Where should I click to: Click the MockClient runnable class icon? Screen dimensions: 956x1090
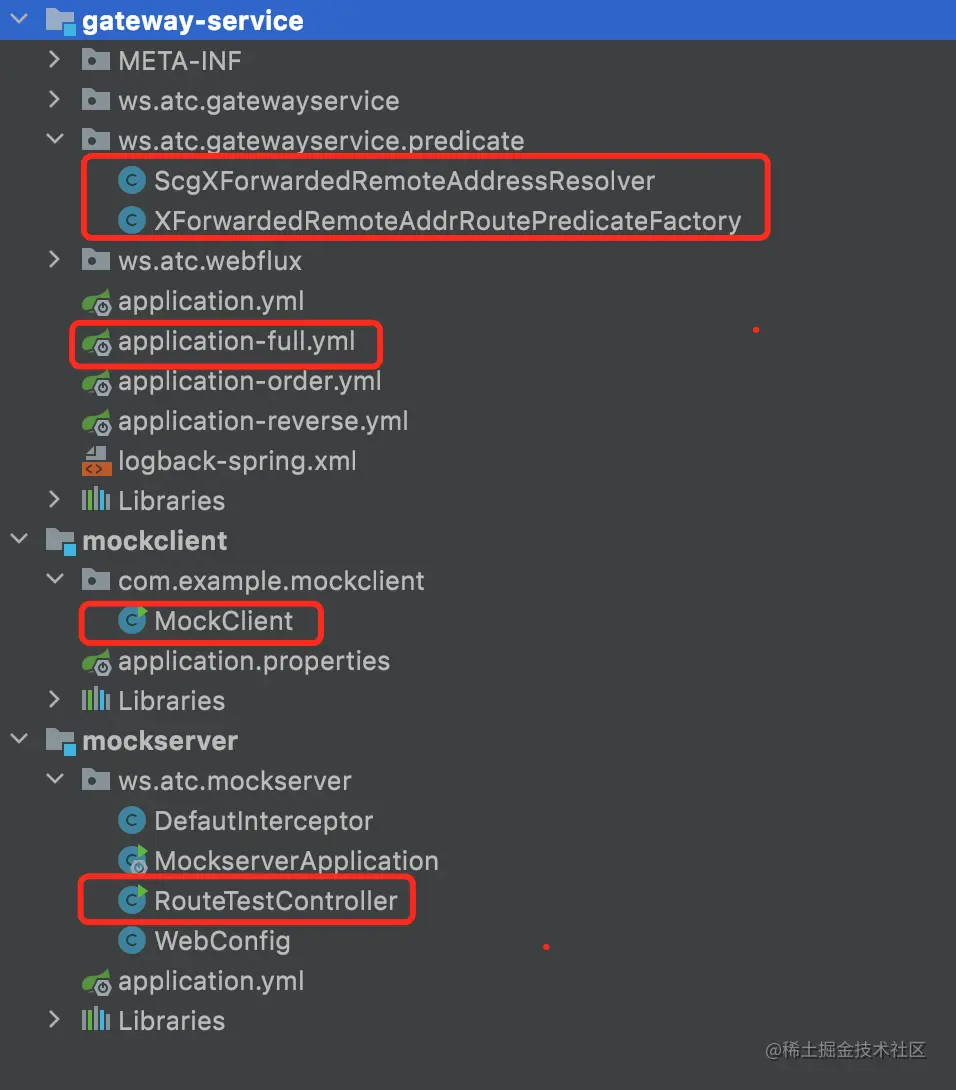pos(131,620)
